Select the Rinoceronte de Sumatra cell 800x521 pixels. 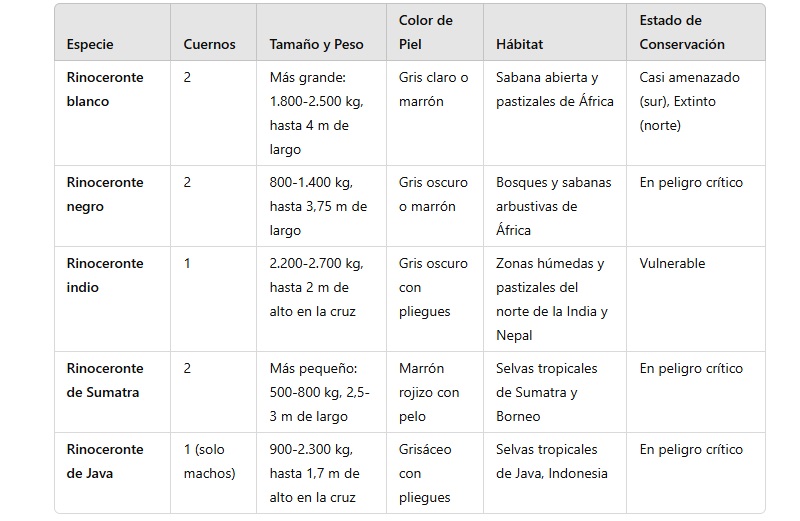click(105, 380)
